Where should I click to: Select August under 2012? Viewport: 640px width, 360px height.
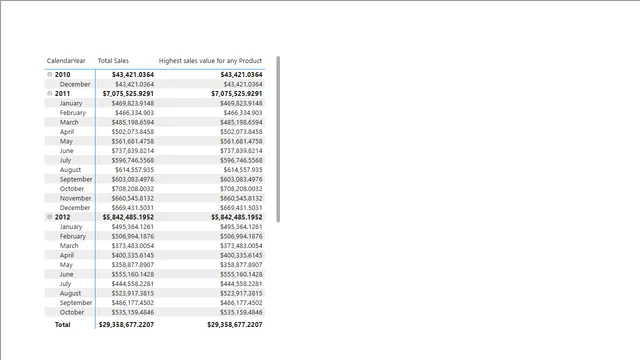coord(70,293)
